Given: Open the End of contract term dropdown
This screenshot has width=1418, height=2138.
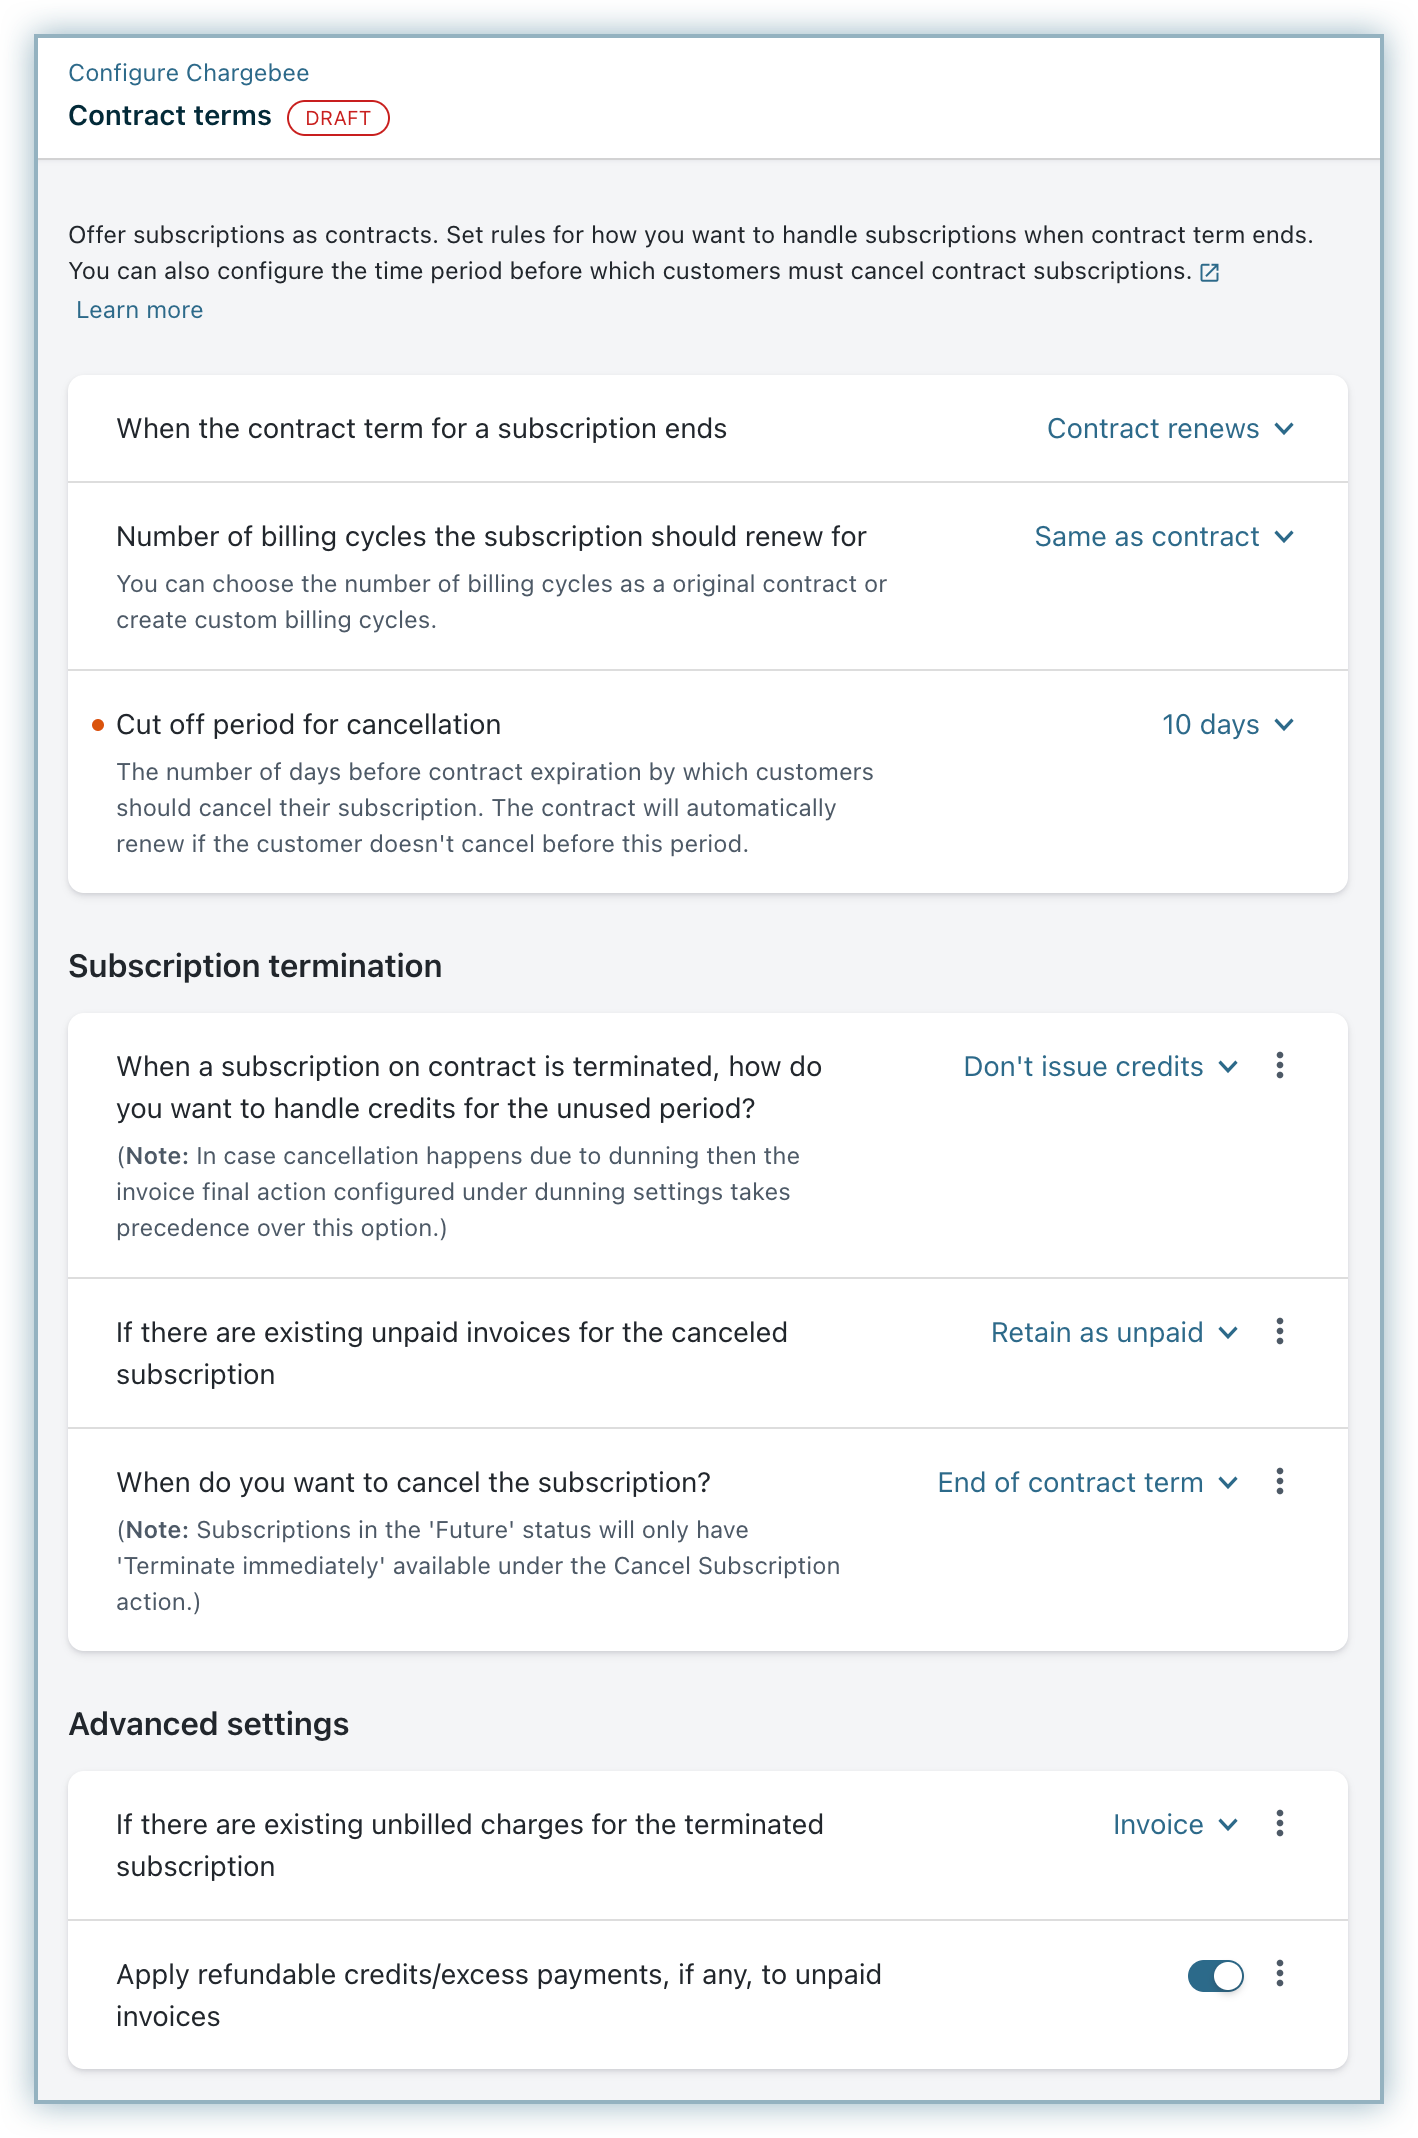Looking at the screenshot, I should click(1087, 1483).
